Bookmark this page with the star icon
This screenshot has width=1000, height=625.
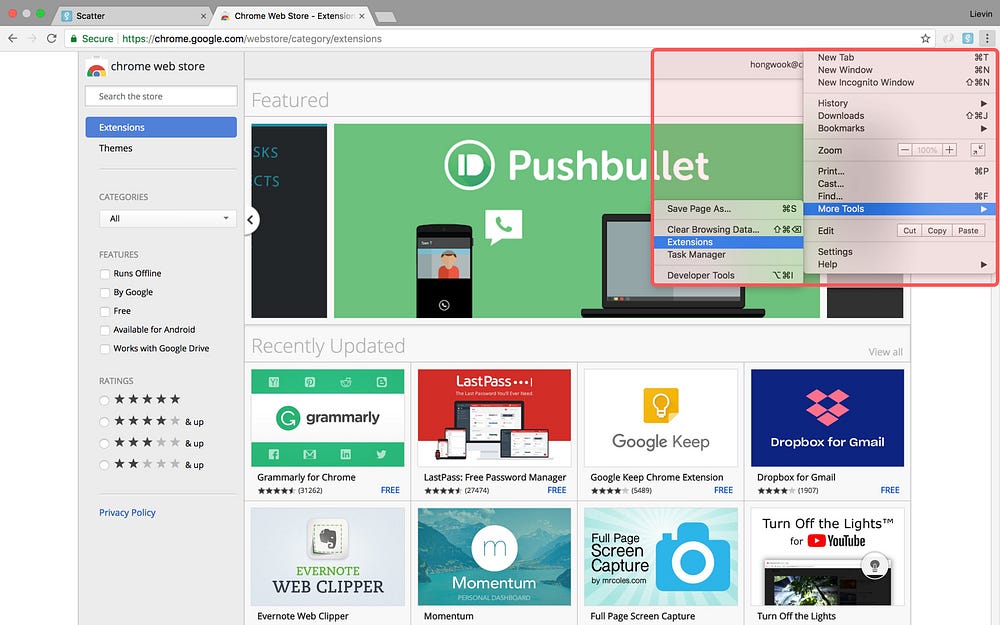[925, 38]
